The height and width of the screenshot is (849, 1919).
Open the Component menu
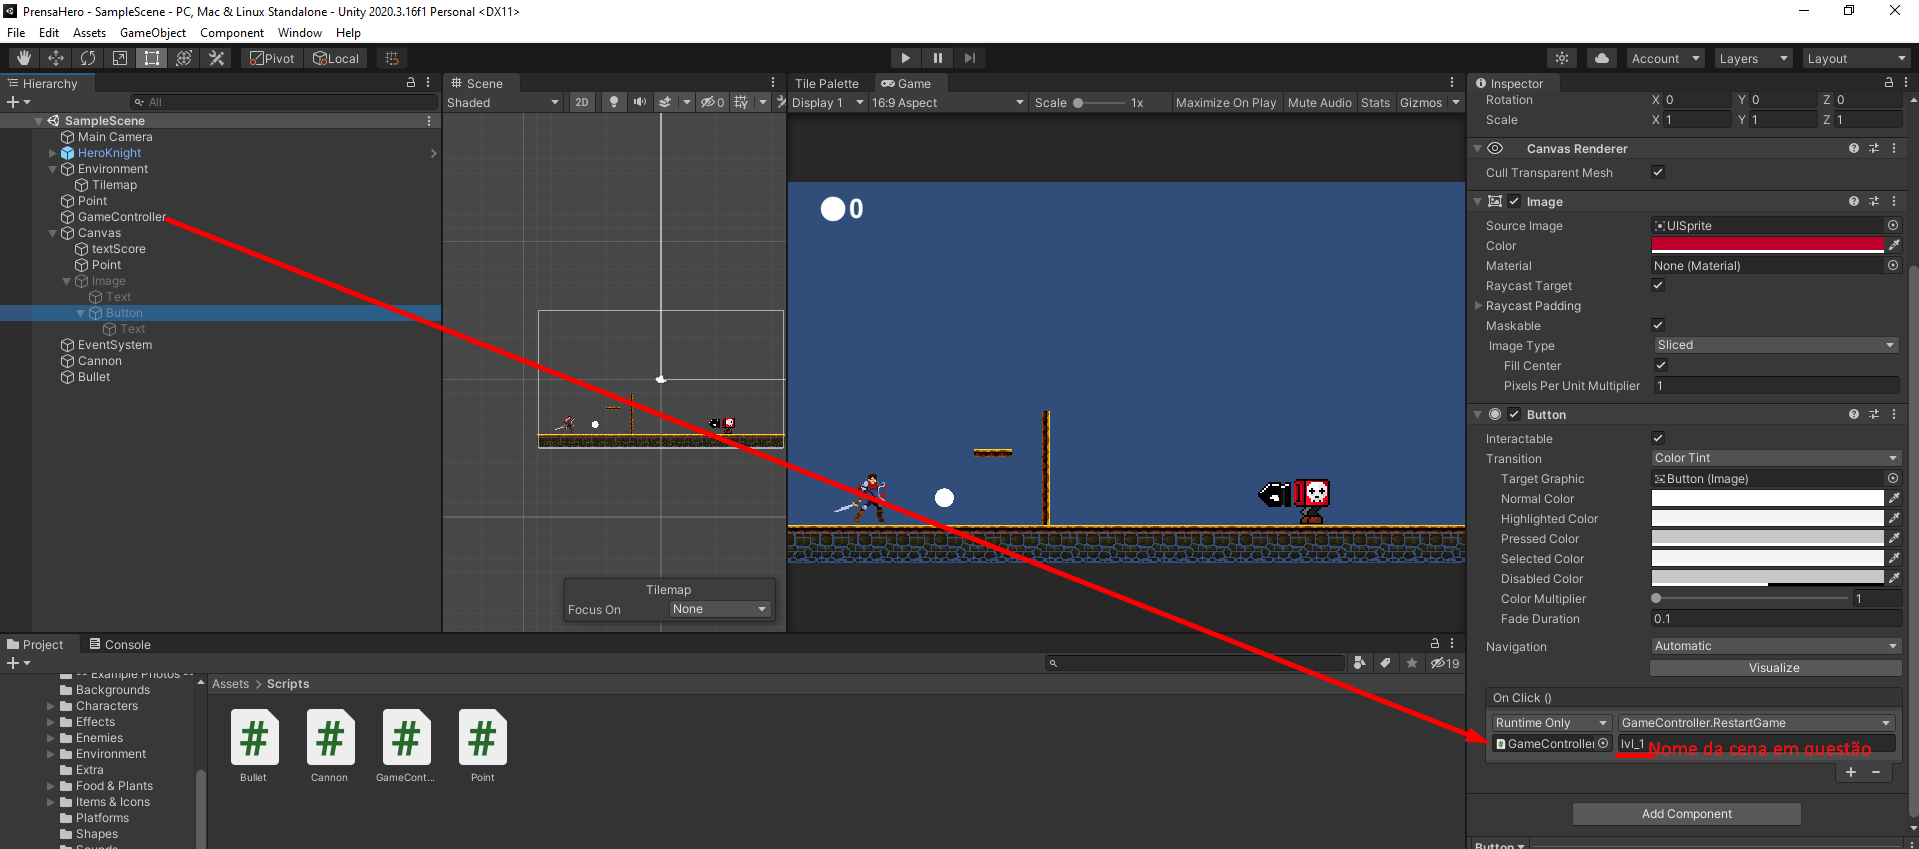tap(232, 33)
